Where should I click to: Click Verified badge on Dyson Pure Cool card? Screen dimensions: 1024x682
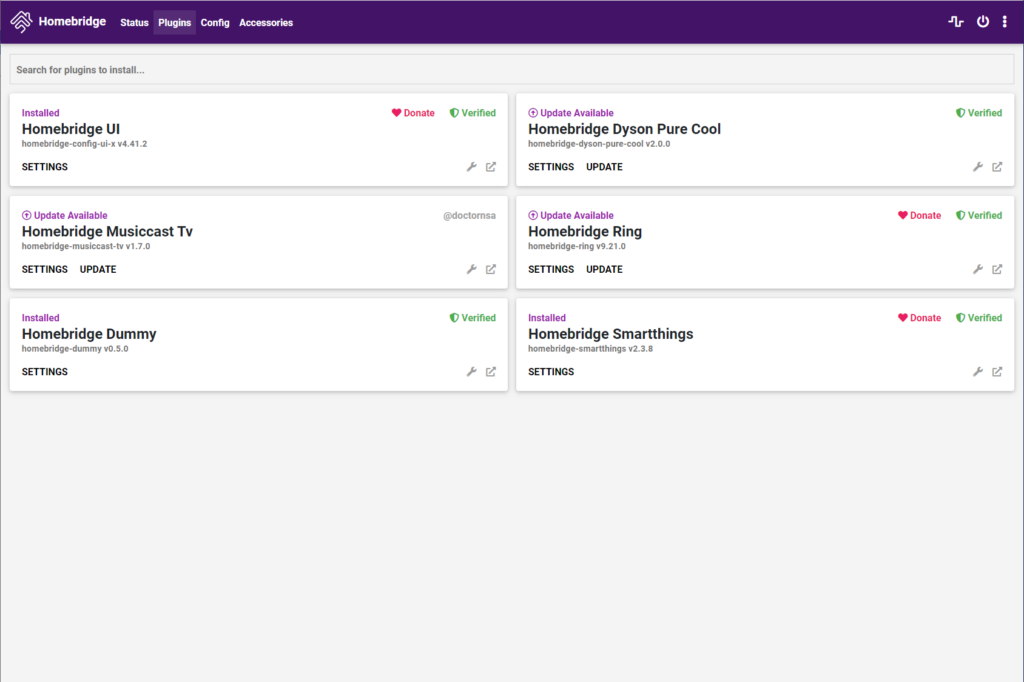point(978,113)
